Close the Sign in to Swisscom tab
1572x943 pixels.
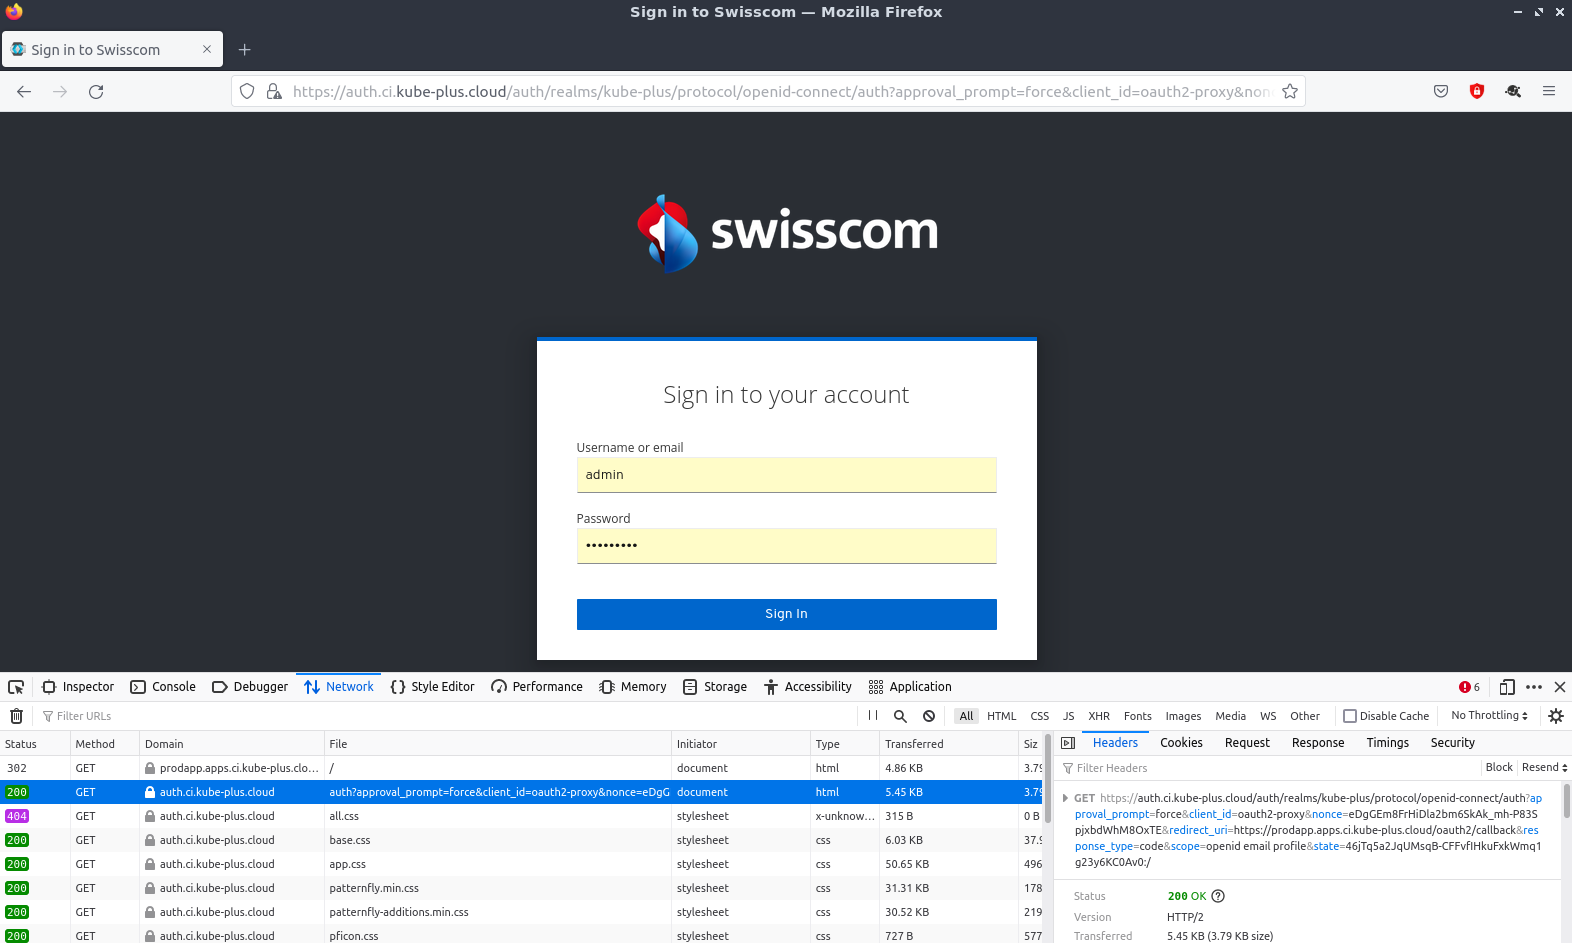pyautogui.click(x=207, y=50)
